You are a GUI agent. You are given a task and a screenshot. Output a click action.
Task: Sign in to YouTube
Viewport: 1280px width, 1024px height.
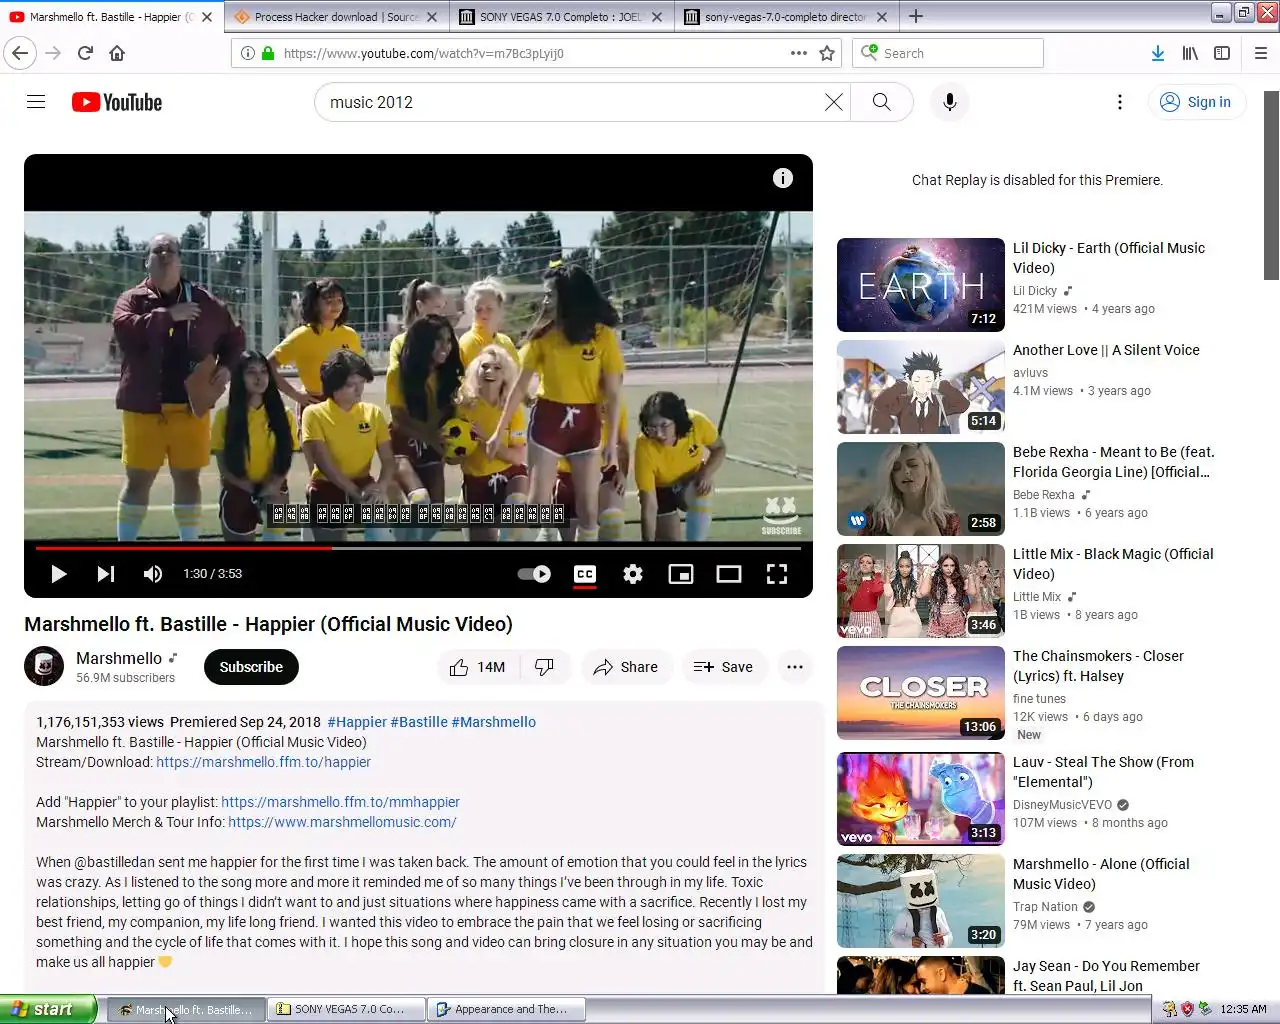[1196, 102]
